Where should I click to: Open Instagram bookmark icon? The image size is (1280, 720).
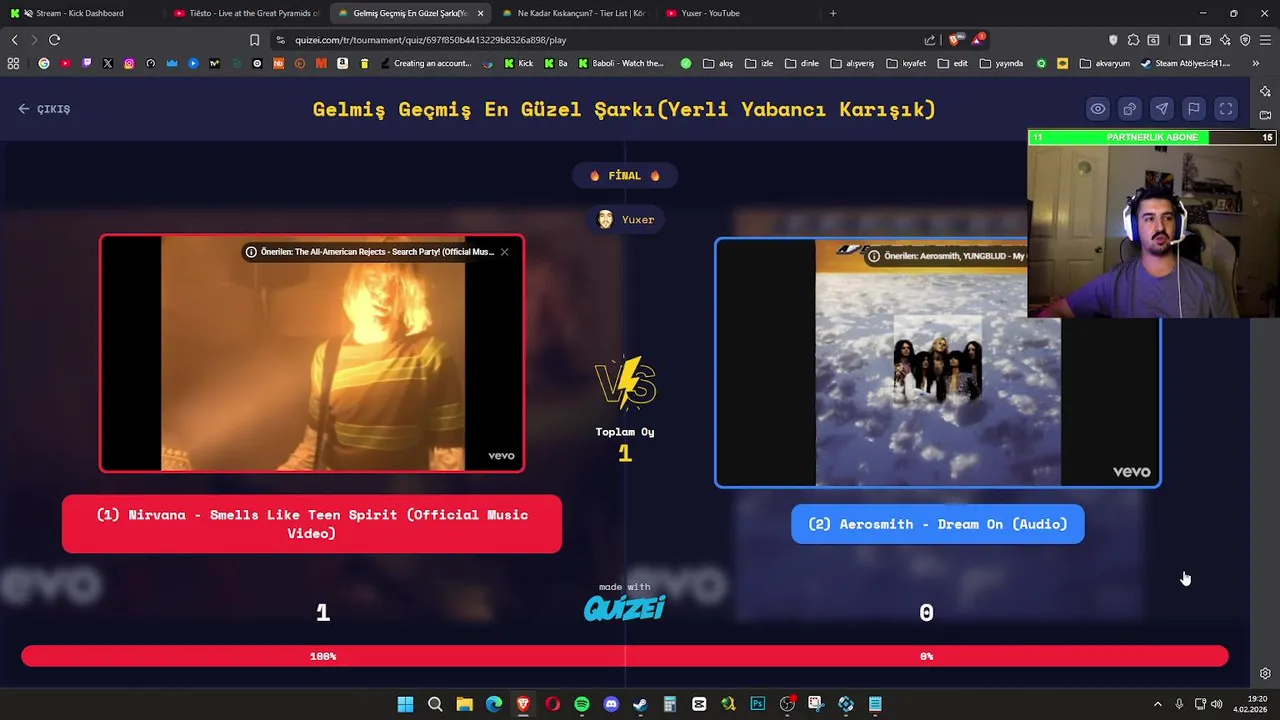[129, 63]
